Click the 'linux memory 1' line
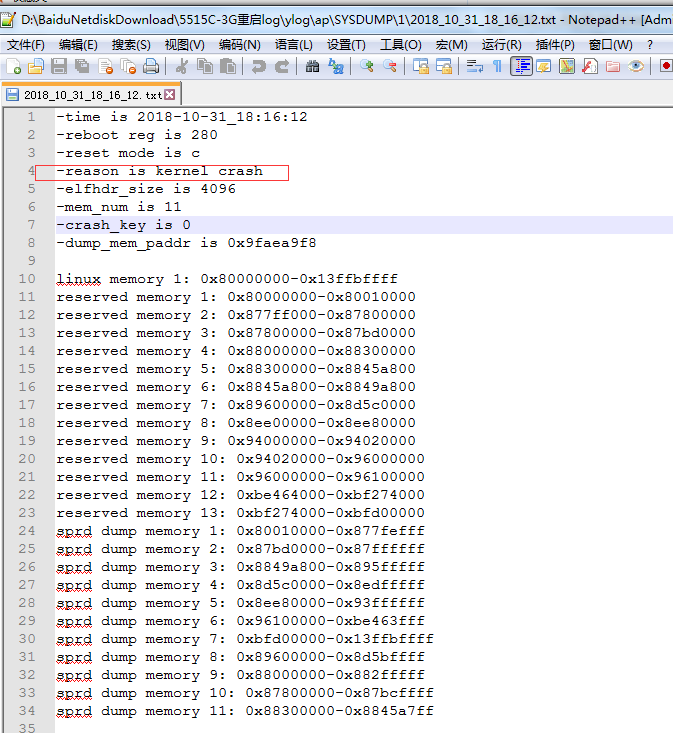The image size is (673, 733). pos(227,279)
